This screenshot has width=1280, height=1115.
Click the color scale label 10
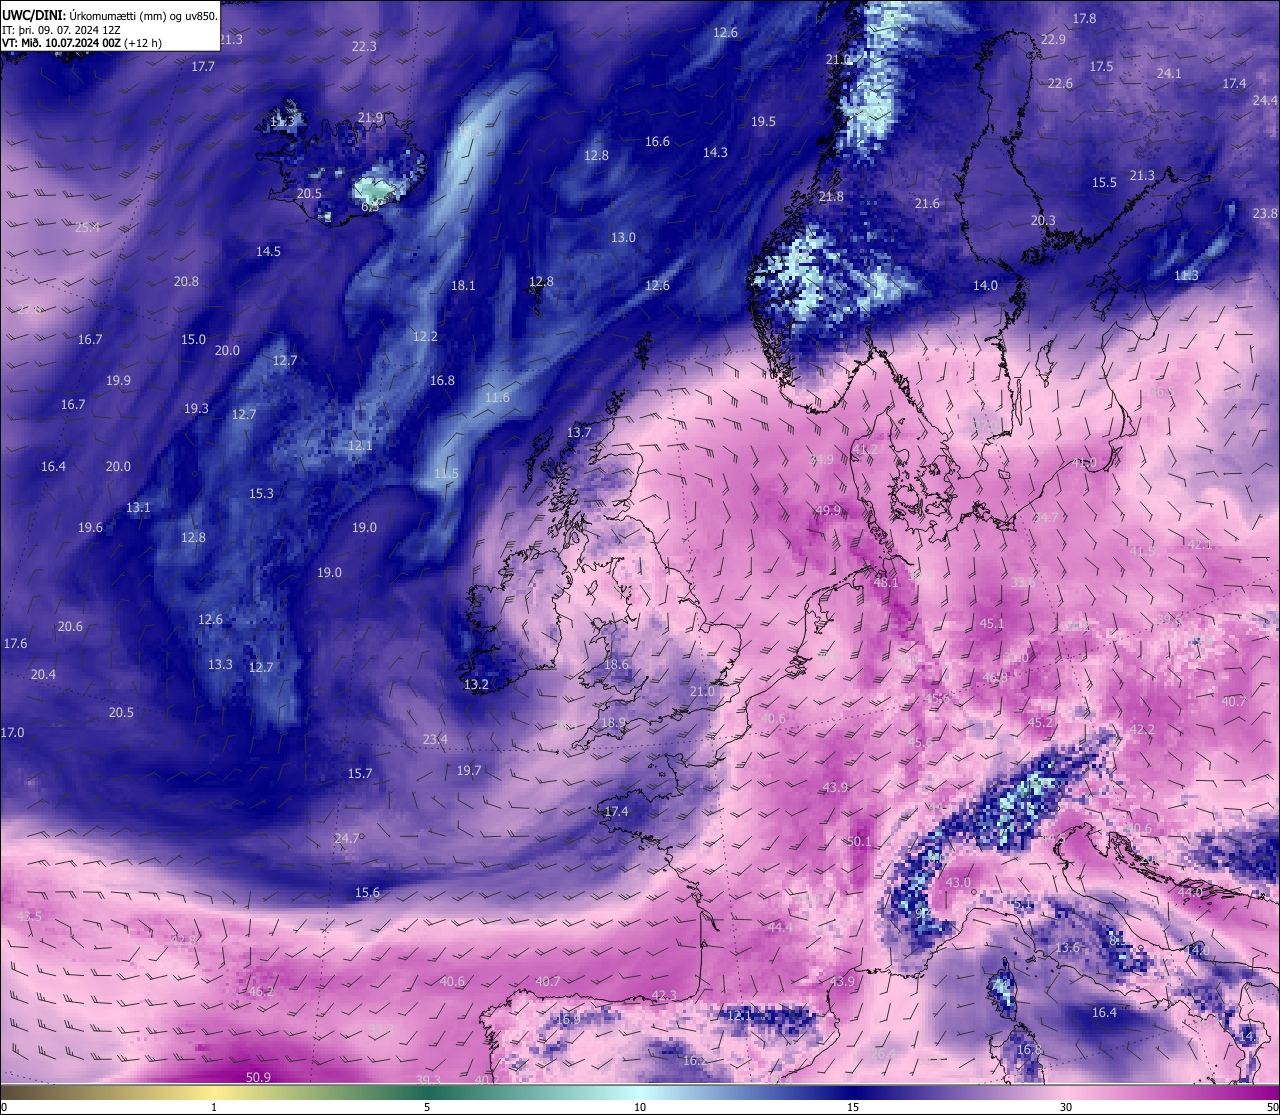pyautogui.click(x=640, y=1106)
